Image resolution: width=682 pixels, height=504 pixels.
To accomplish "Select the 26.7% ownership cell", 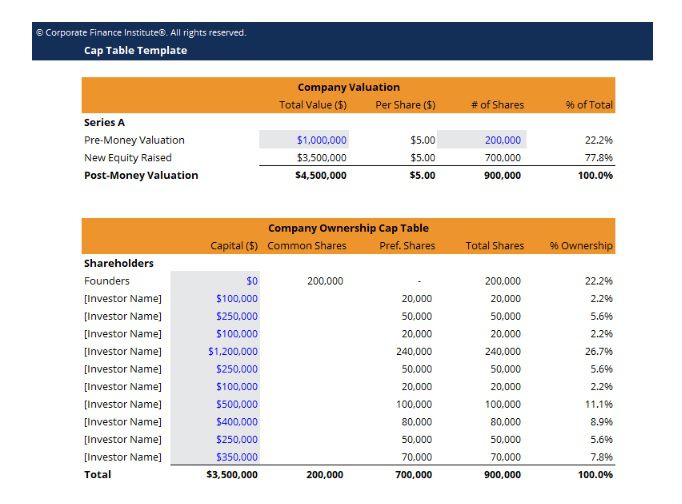I will click(598, 351).
